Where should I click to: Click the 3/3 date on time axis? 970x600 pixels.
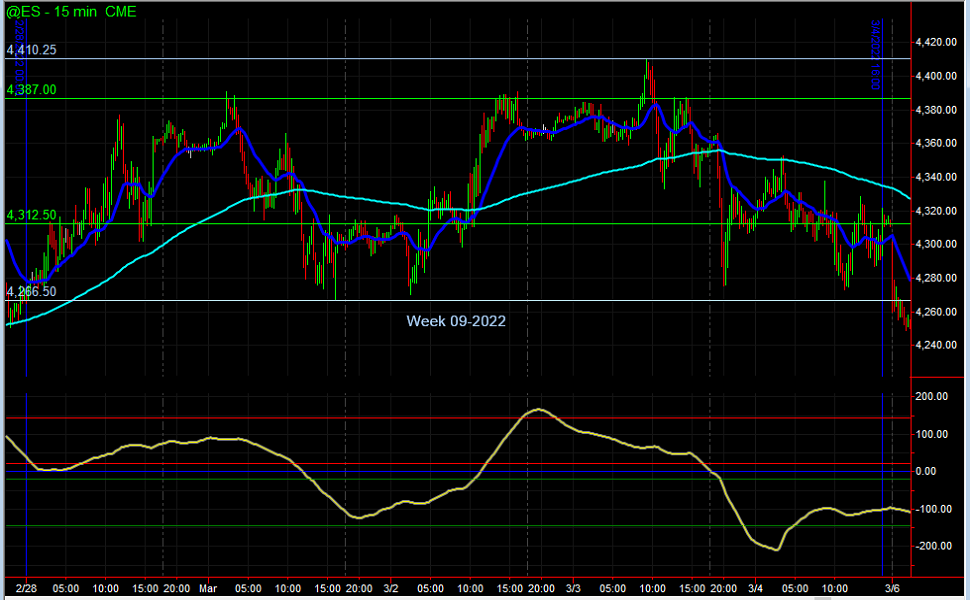[x=573, y=587]
